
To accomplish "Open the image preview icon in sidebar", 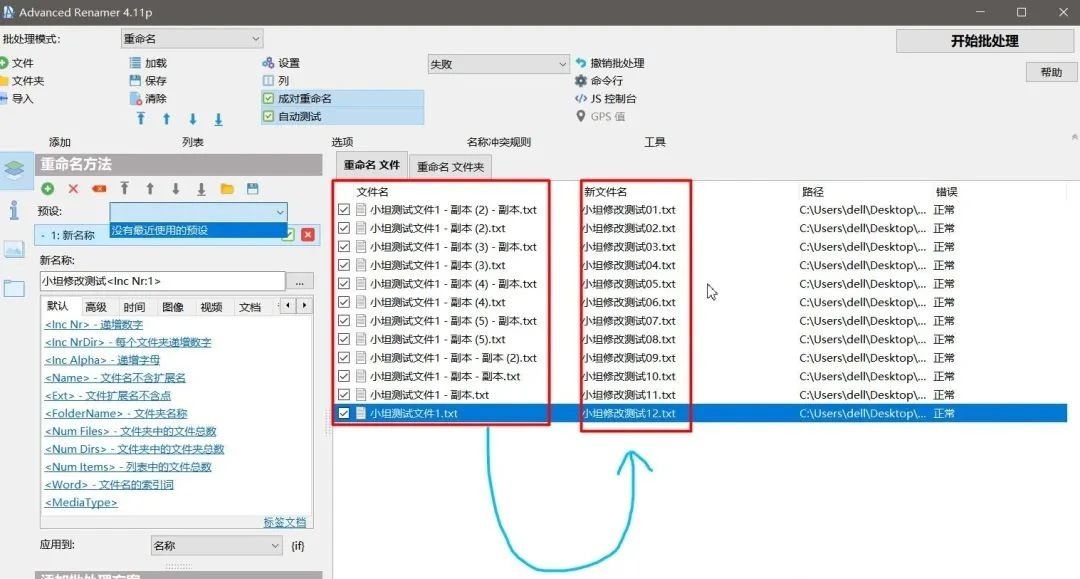I will pos(14,249).
